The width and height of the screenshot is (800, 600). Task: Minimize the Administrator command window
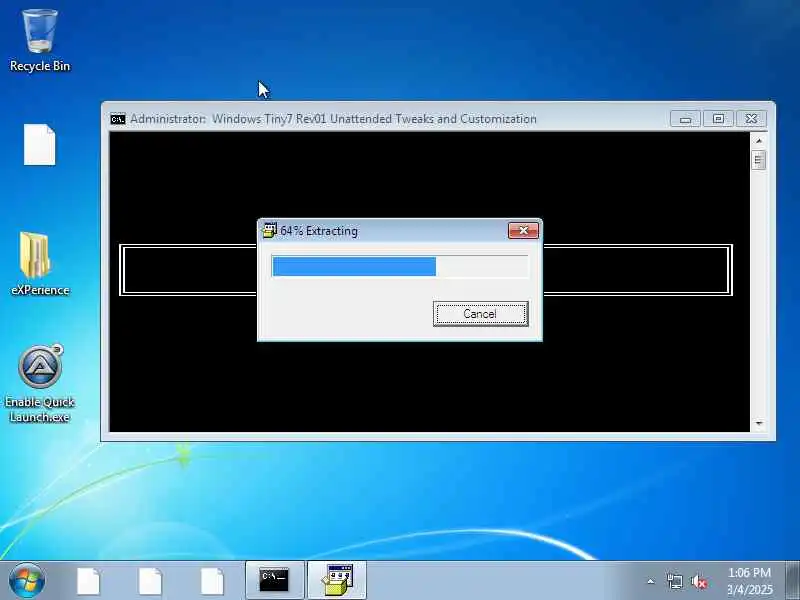click(685, 119)
